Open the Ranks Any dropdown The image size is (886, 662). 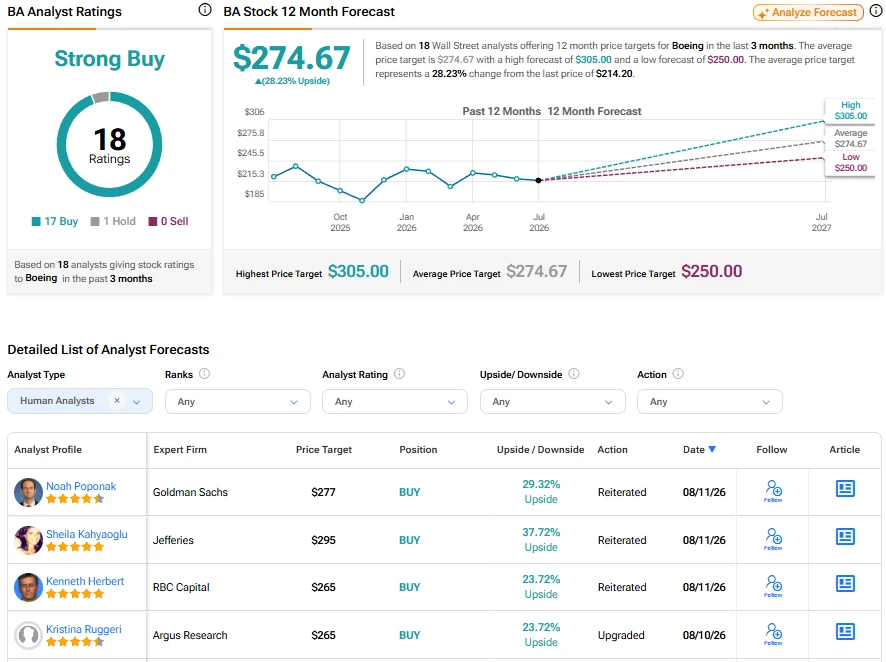pos(237,402)
